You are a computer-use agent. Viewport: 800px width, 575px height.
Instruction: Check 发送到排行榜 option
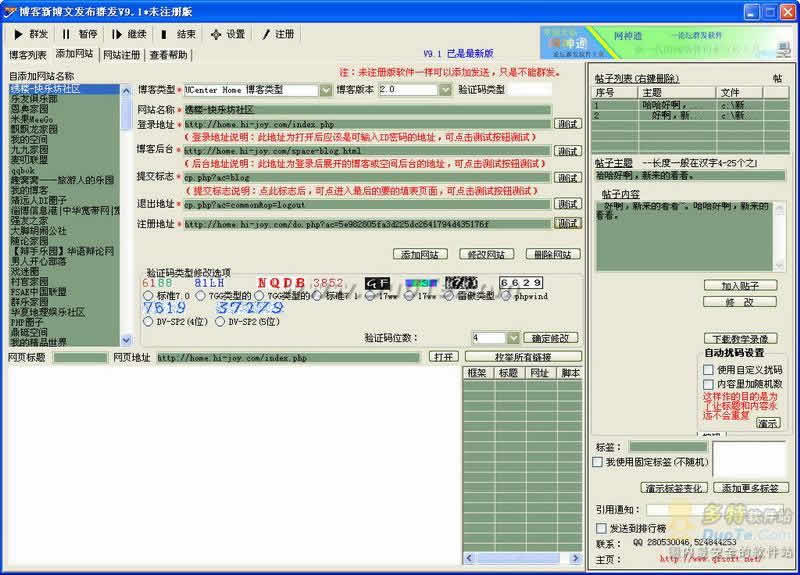(601, 527)
